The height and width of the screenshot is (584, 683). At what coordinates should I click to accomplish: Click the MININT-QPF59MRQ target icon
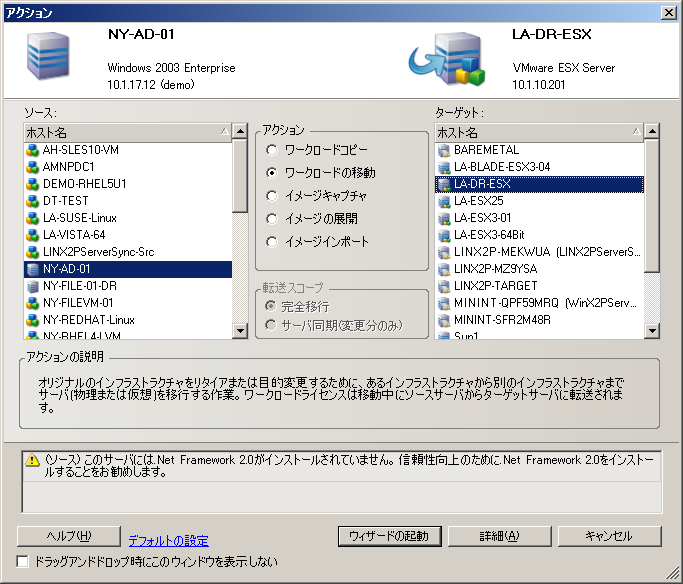[x=443, y=303]
